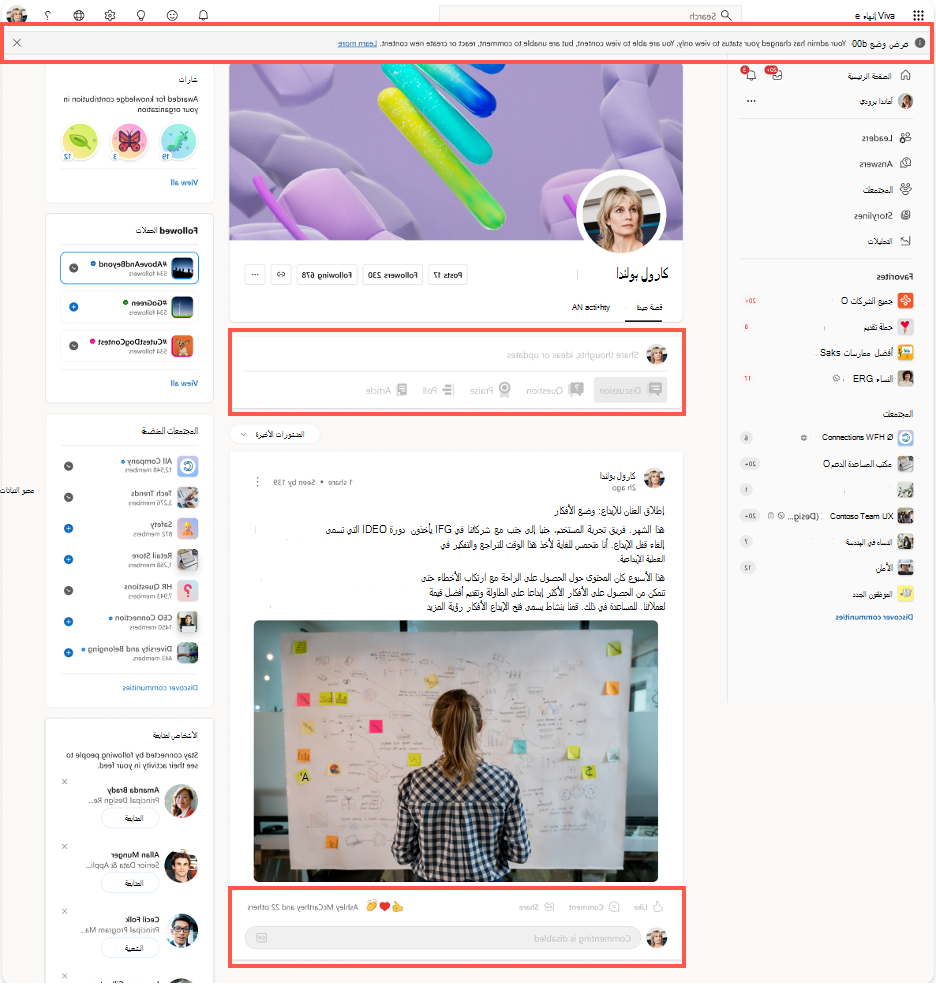Select the Poll post type icon
The width and height of the screenshot is (936, 984).
(448, 390)
